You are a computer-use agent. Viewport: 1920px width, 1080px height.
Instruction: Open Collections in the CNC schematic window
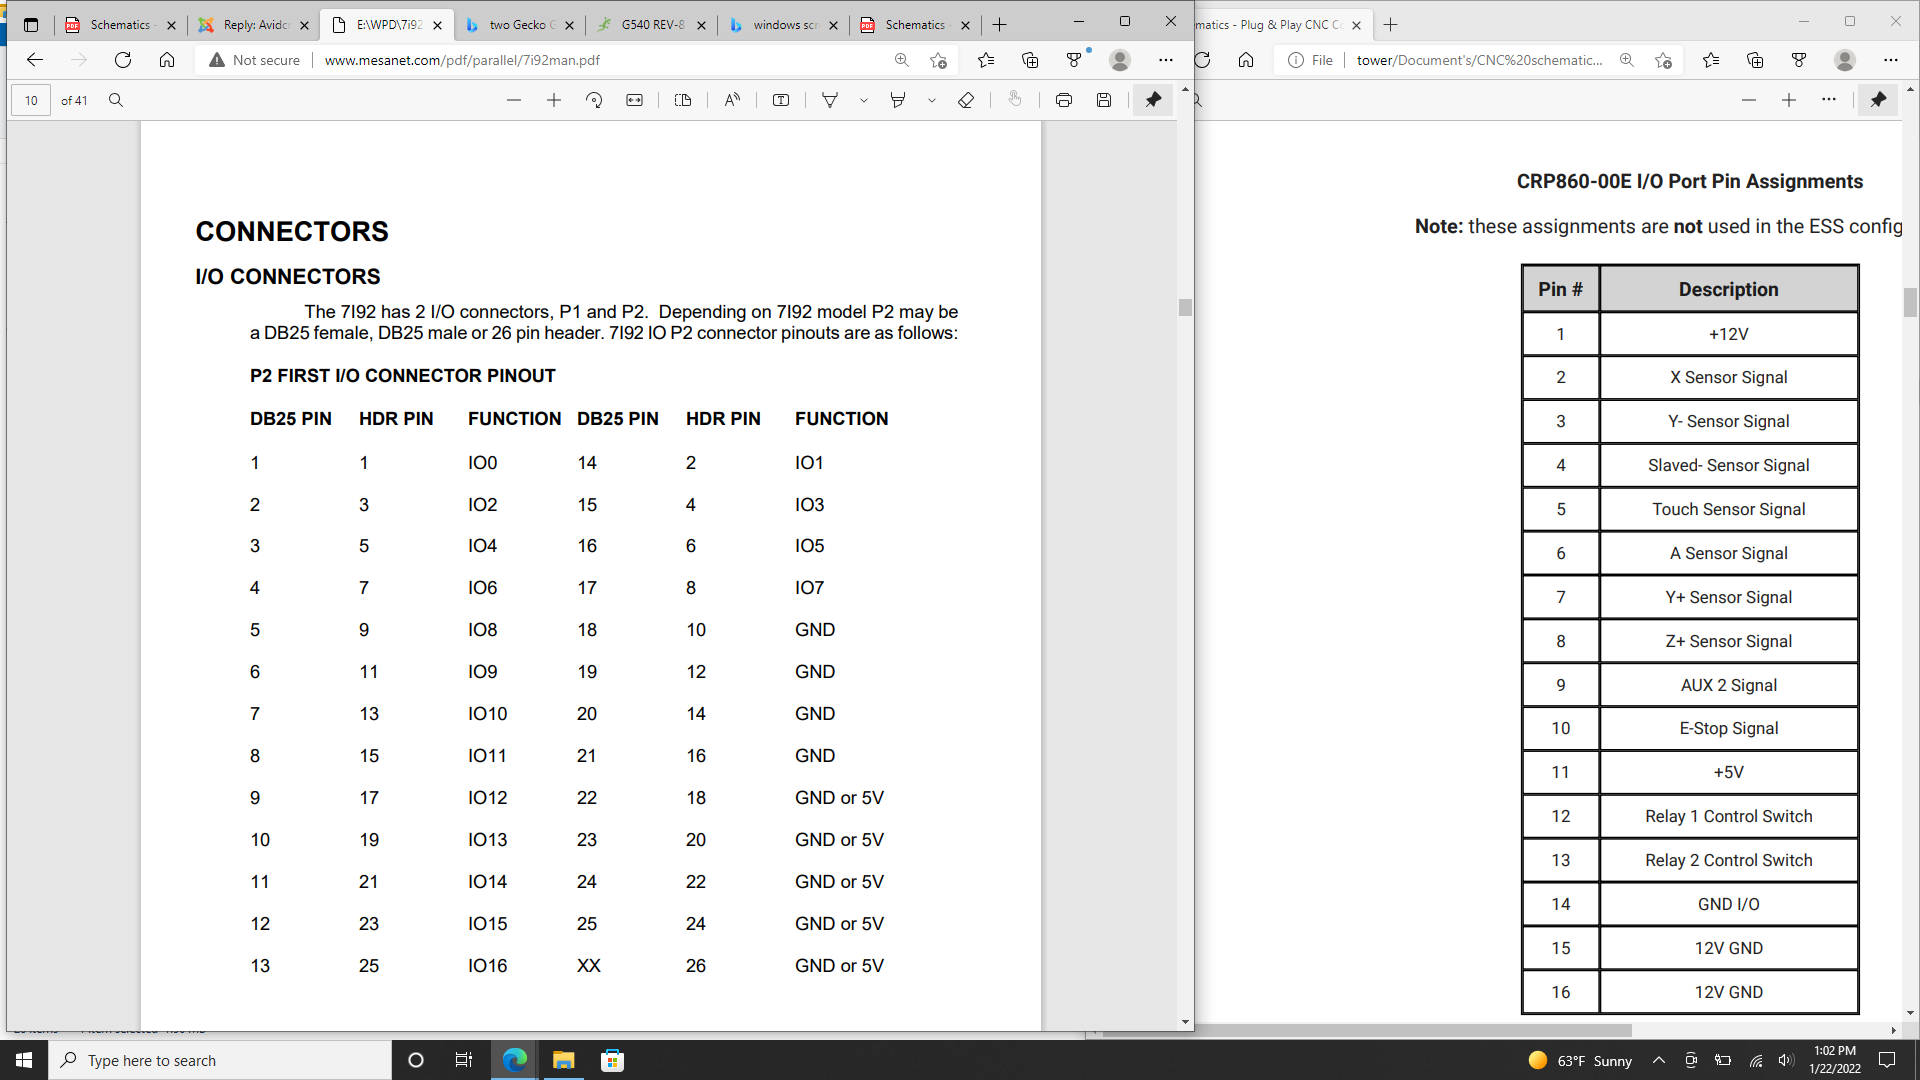(x=1755, y=60)
